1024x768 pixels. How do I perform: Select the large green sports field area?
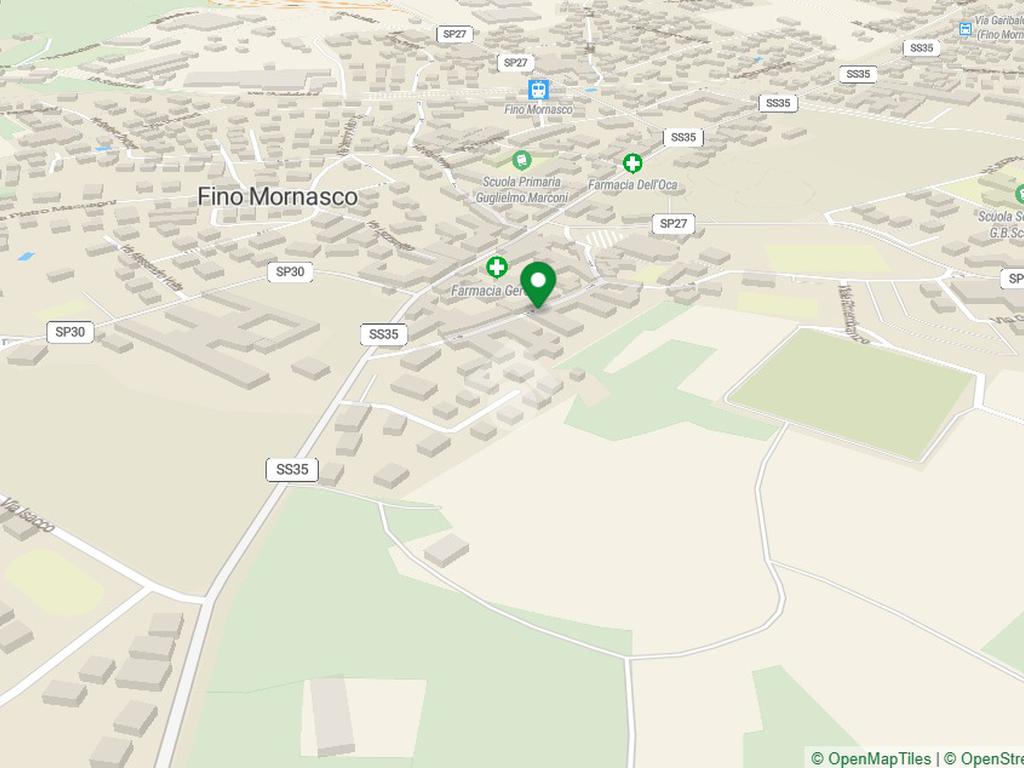852,393
